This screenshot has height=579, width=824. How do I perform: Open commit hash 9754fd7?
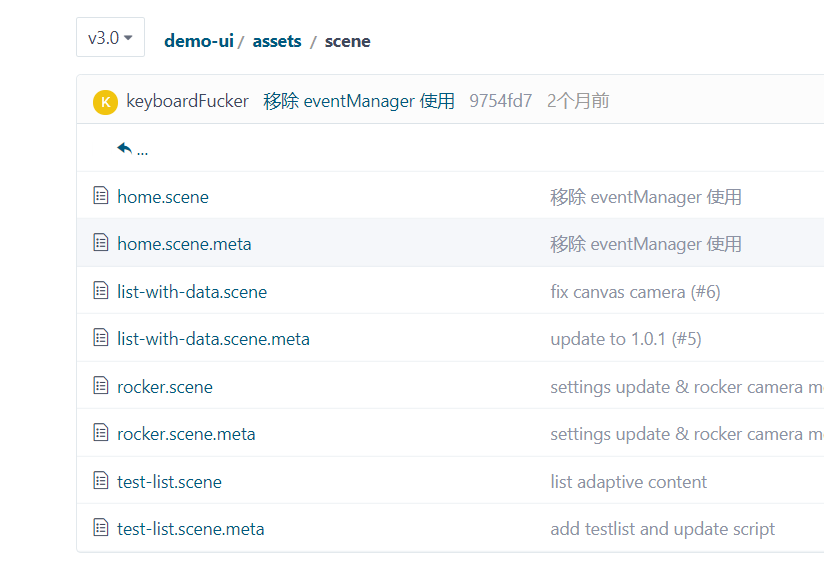500,101
